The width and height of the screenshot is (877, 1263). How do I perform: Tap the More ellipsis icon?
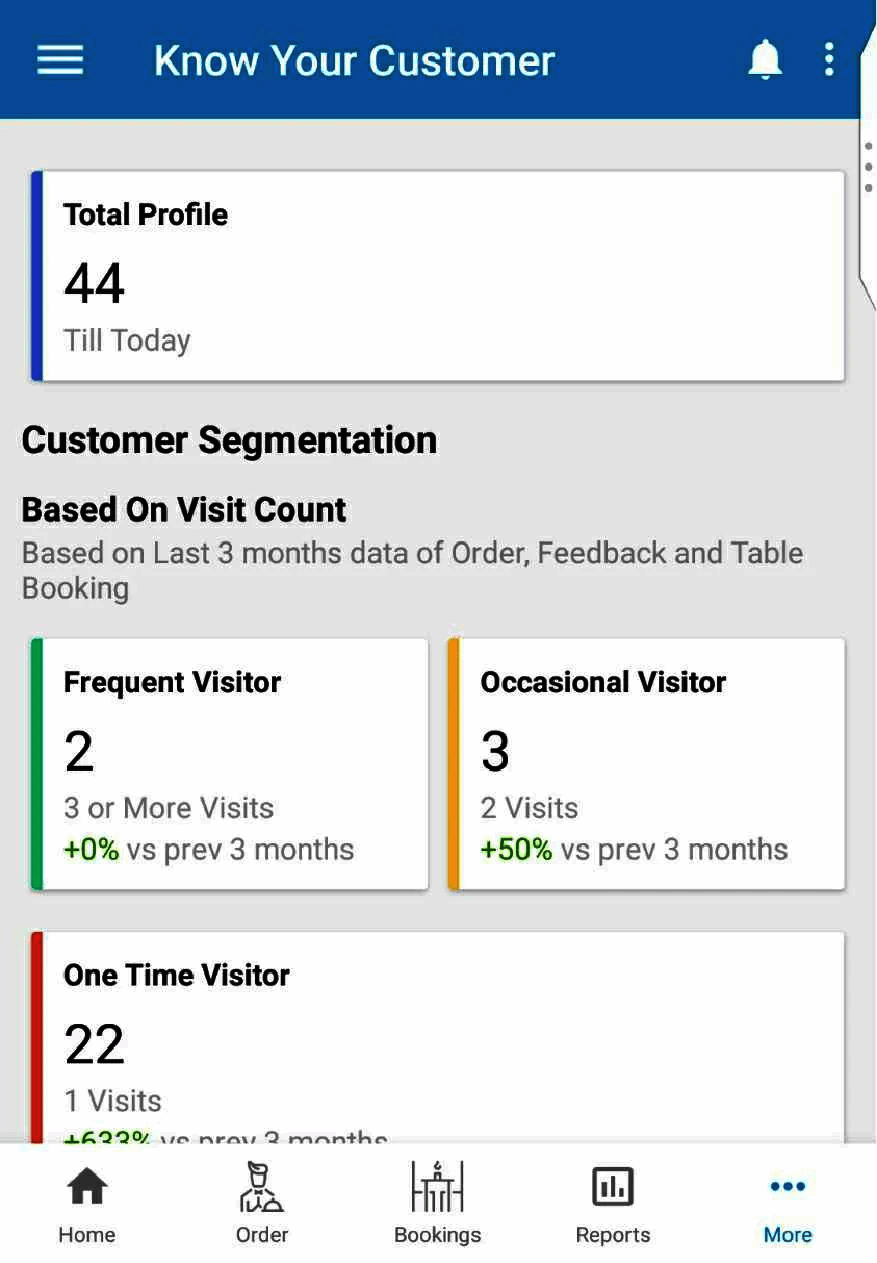coord(788,1187)
